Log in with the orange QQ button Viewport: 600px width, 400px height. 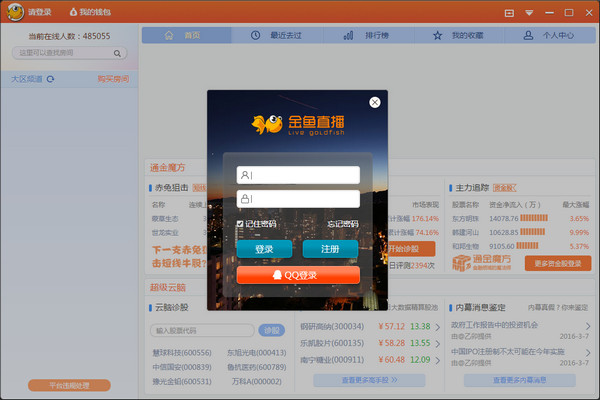(x=297, y=275)
